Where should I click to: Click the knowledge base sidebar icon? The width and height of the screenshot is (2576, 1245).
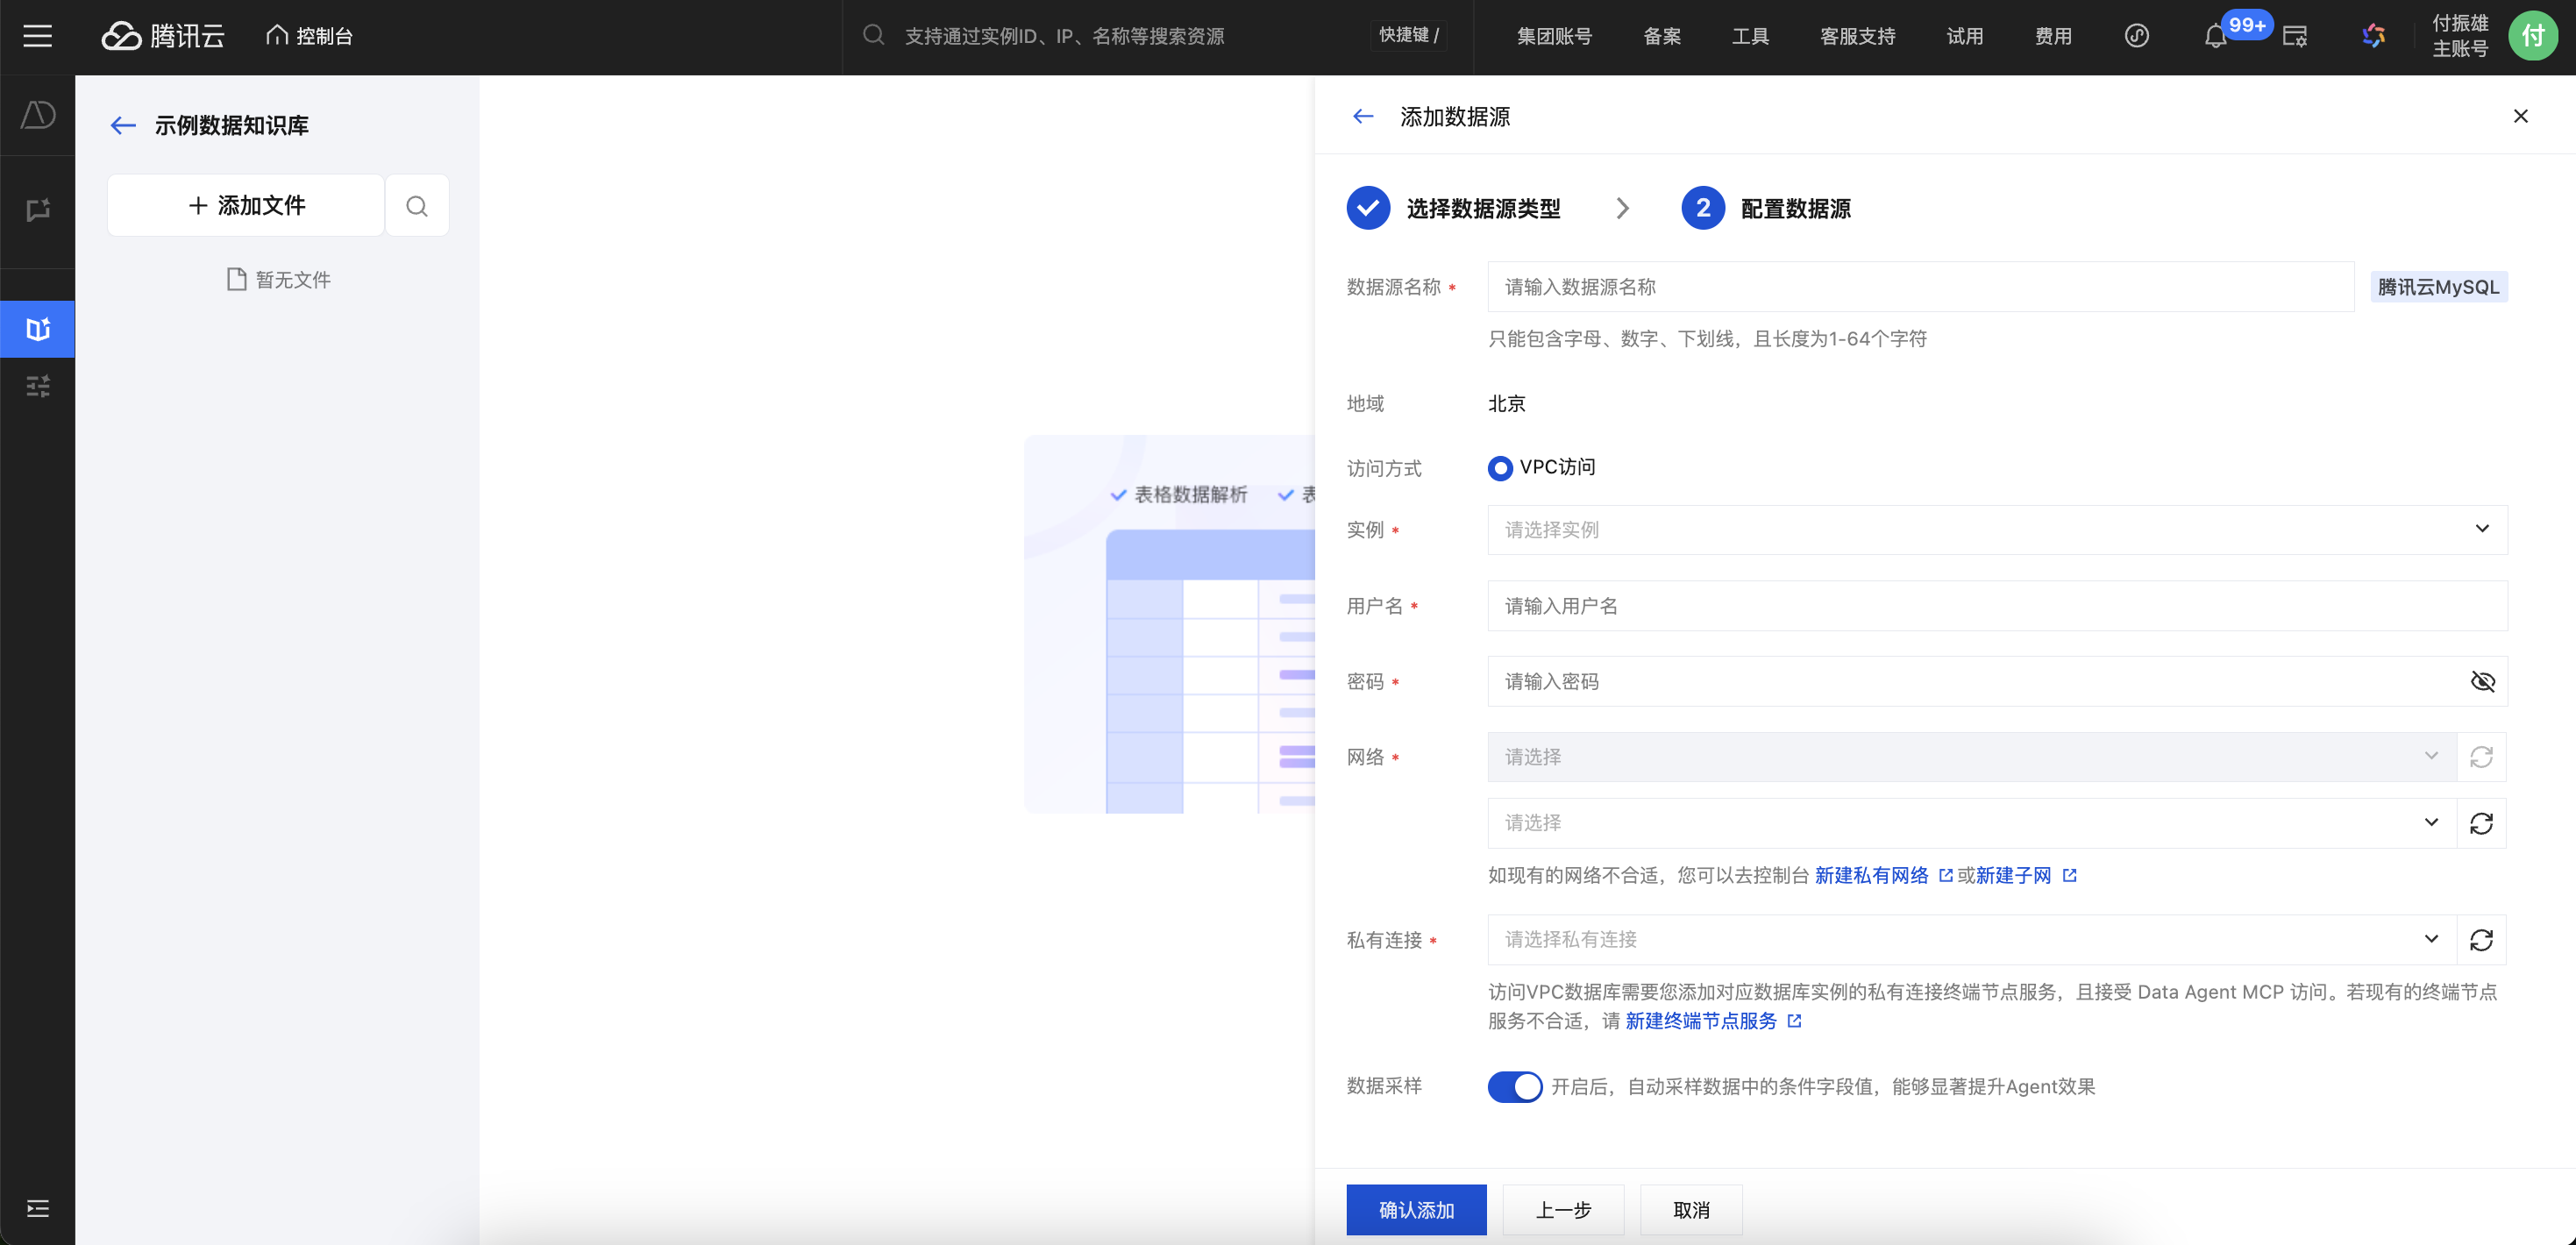(x=37, y=329)
